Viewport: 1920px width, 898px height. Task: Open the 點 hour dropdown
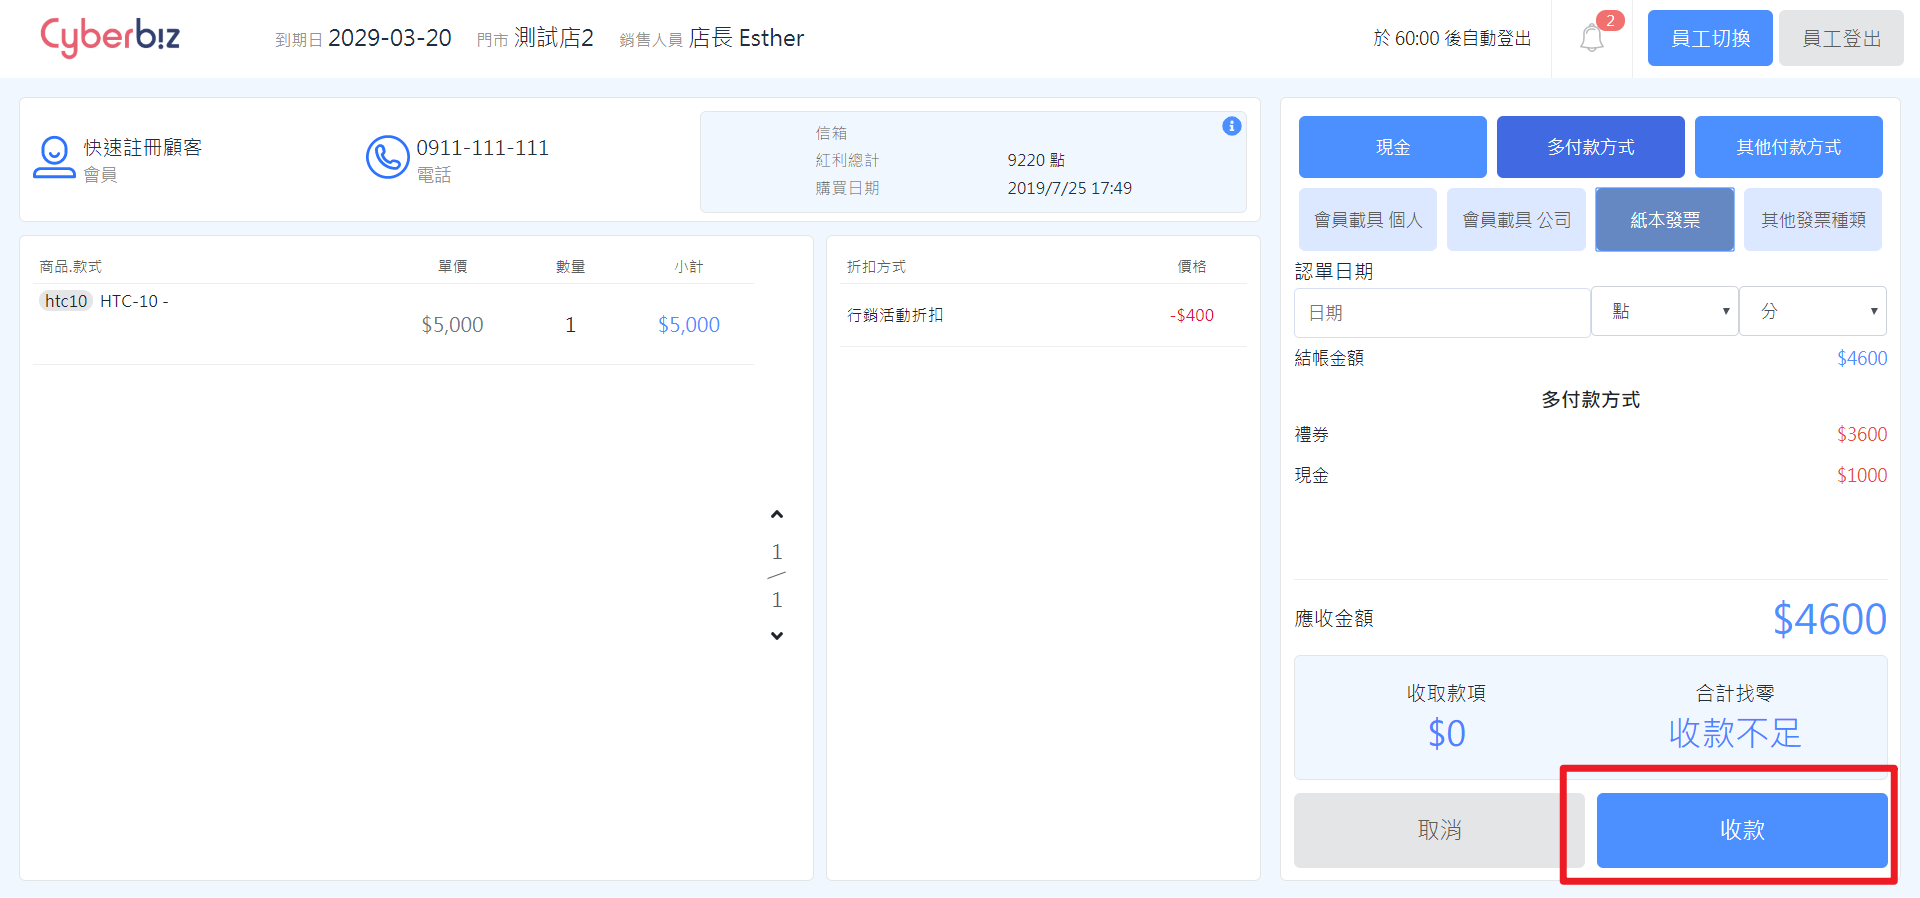[x=1665, y=312]
